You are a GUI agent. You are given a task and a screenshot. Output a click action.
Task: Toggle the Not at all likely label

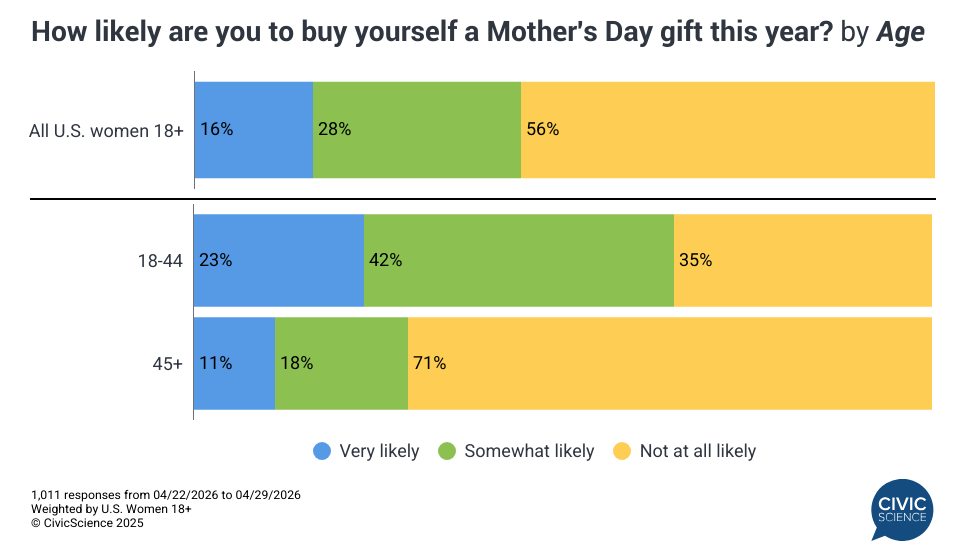(697, 451)
